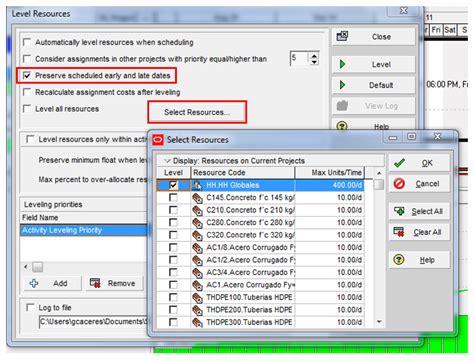The width and height of the screenshot is (474, 360).
Task: Check Level box for THDPE100.Tuberias row
Action: [x=173, y=297]
